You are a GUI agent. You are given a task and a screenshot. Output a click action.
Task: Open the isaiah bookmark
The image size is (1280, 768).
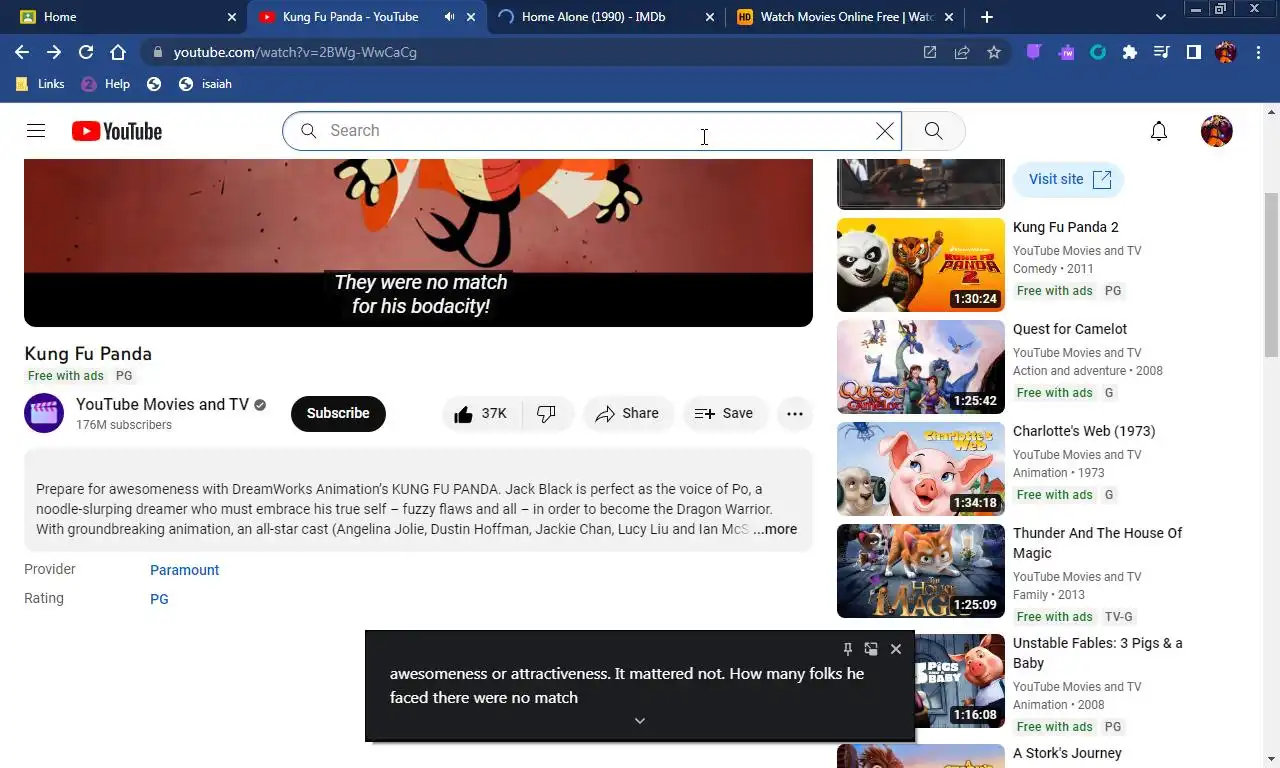tap(205, 84)
